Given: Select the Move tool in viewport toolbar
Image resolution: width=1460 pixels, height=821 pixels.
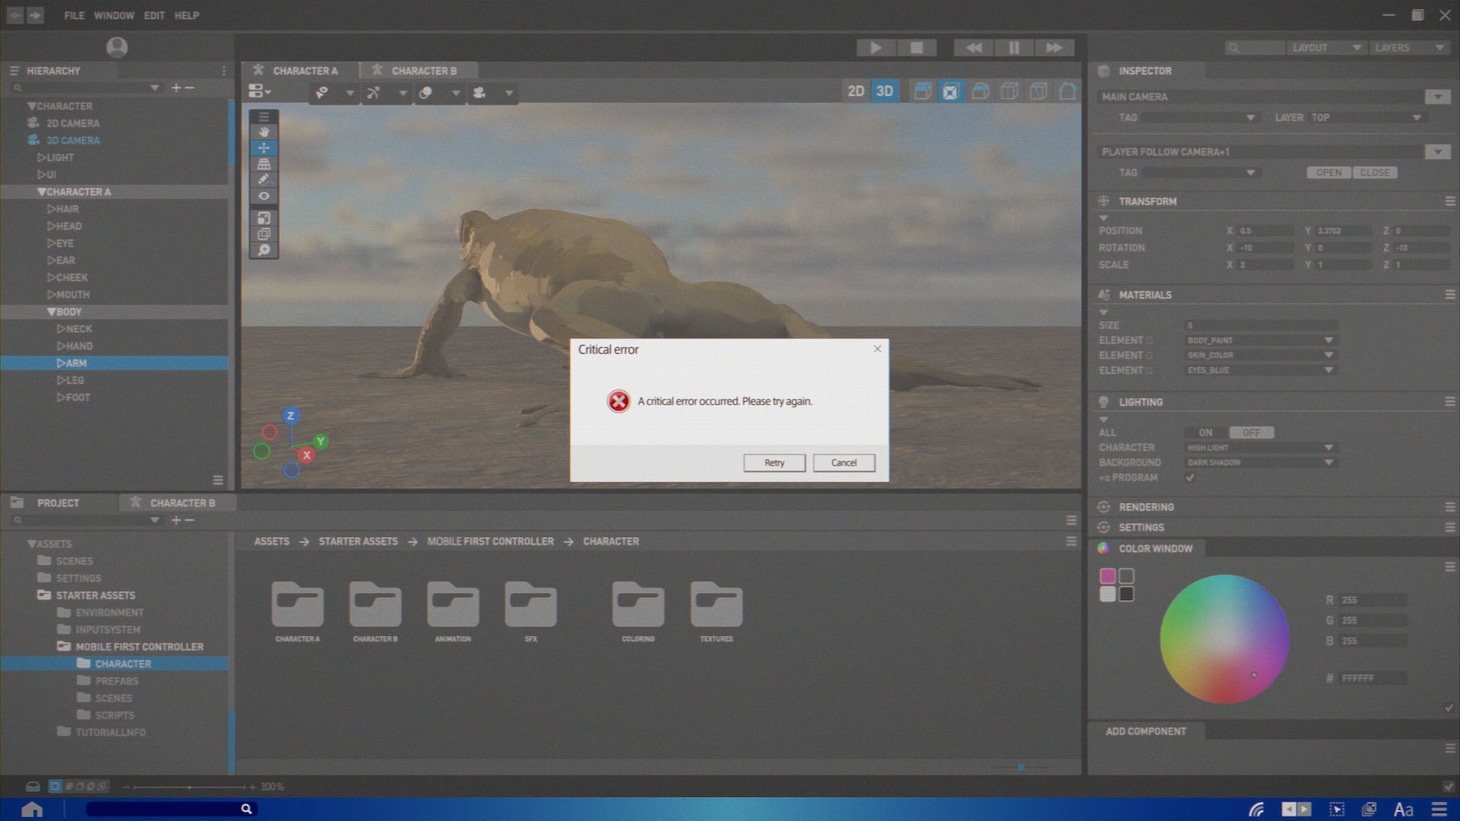Looking at the screenshot, I should [264, 148].
